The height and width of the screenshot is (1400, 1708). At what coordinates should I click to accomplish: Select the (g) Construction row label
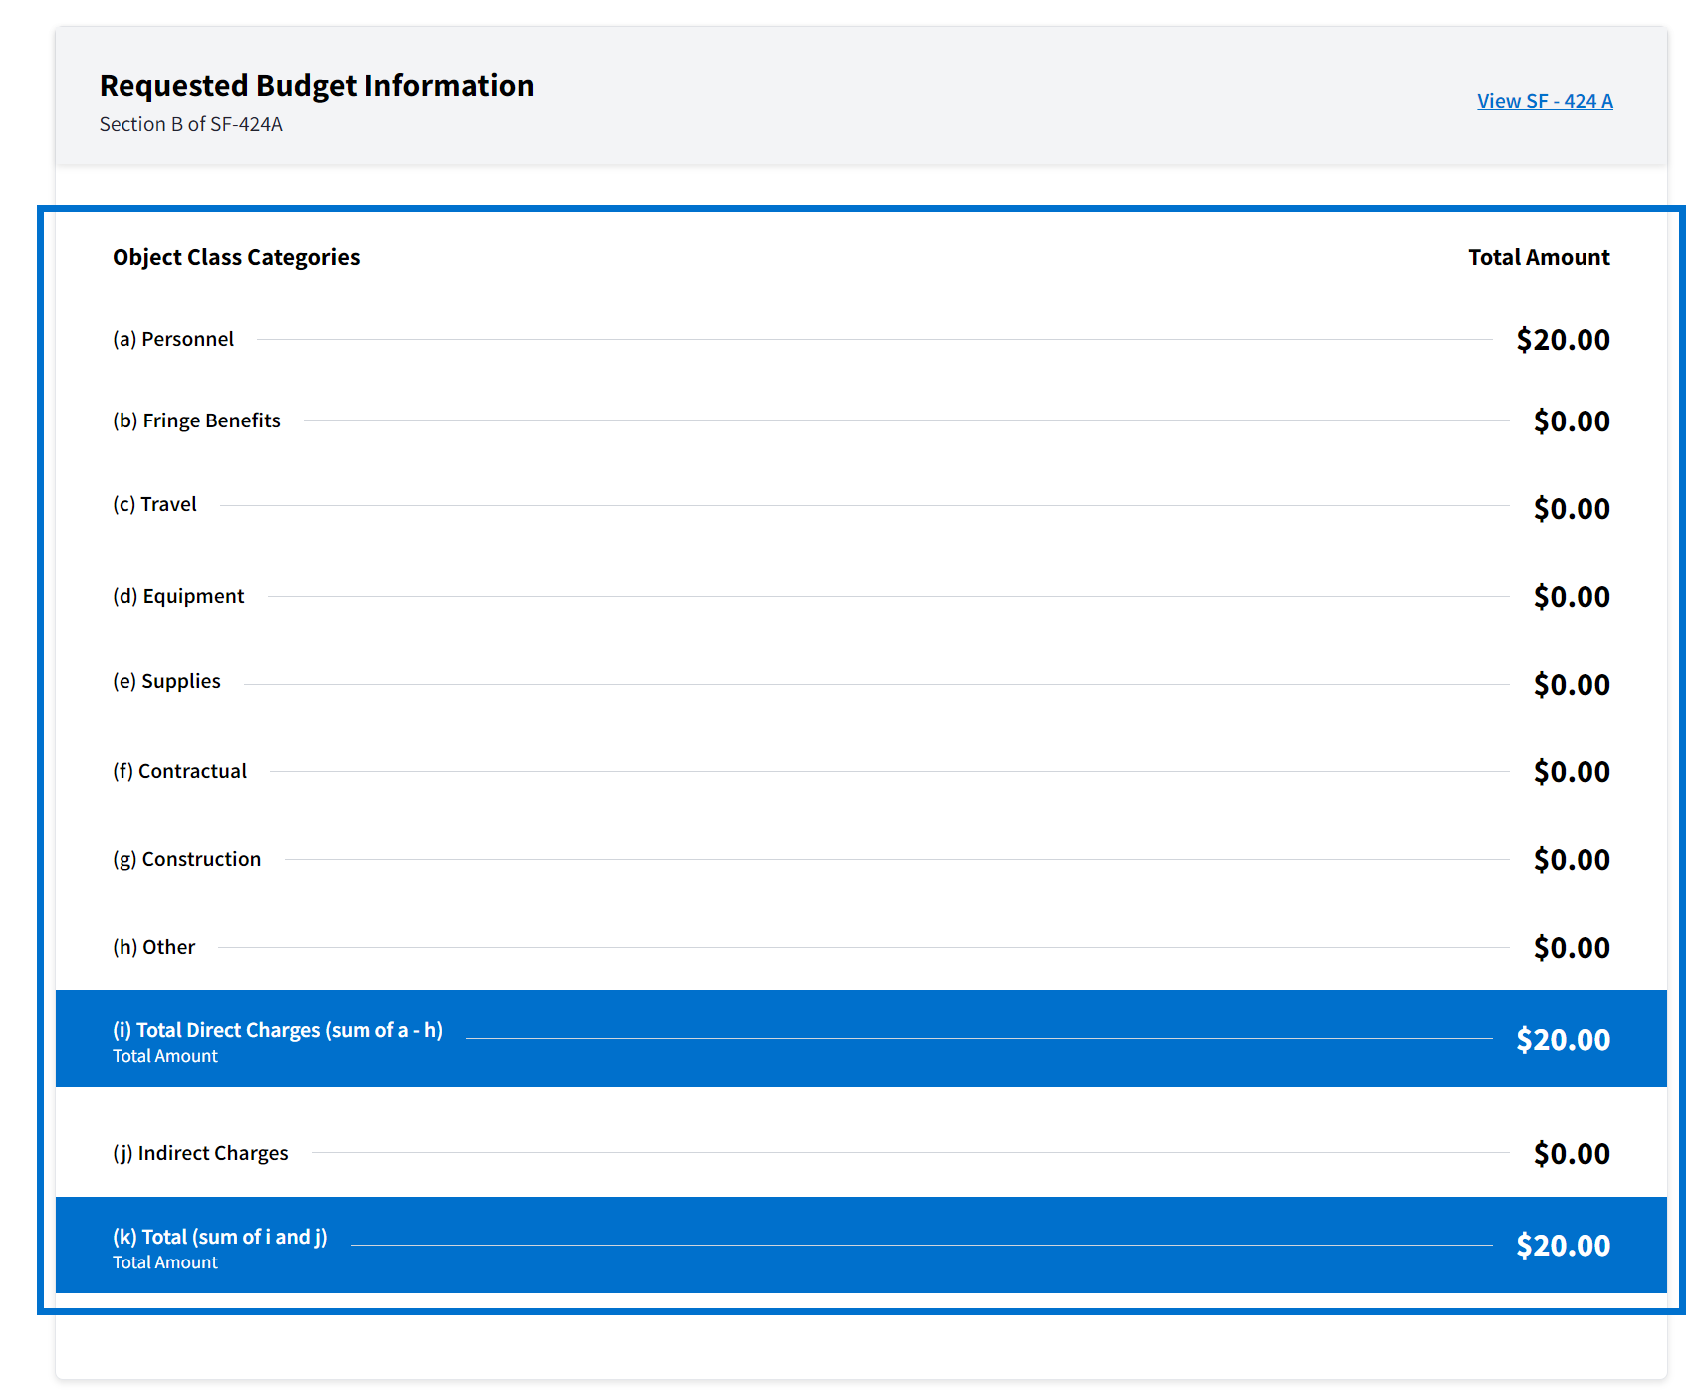click(x=187, y=859)
